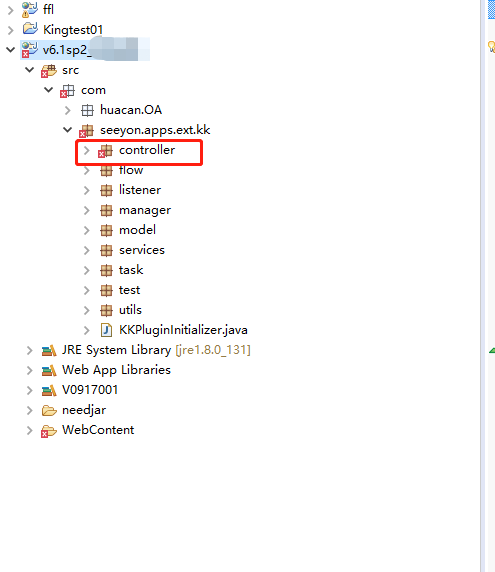
Task: Click the huacan.OA package icon
Action: 87,110
